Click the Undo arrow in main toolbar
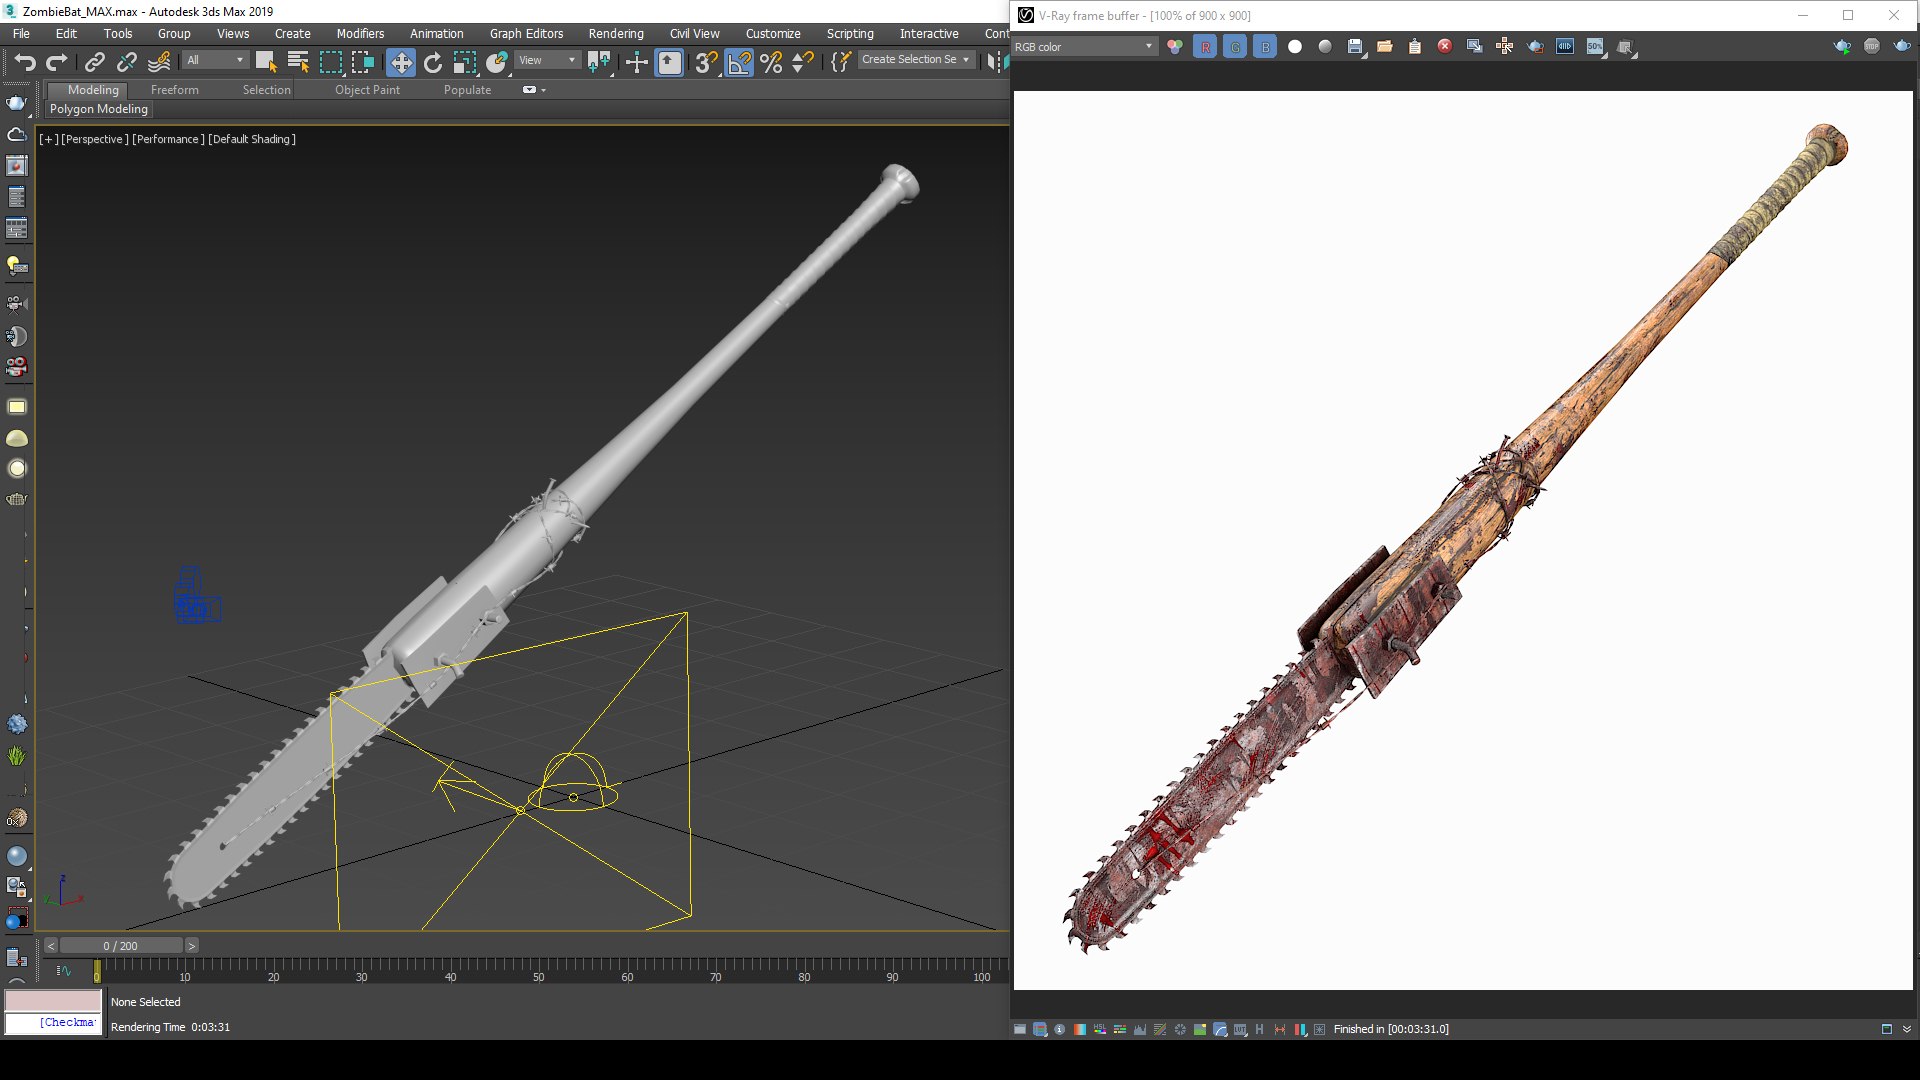The image size is (1920, 1080). click(25, 62)
